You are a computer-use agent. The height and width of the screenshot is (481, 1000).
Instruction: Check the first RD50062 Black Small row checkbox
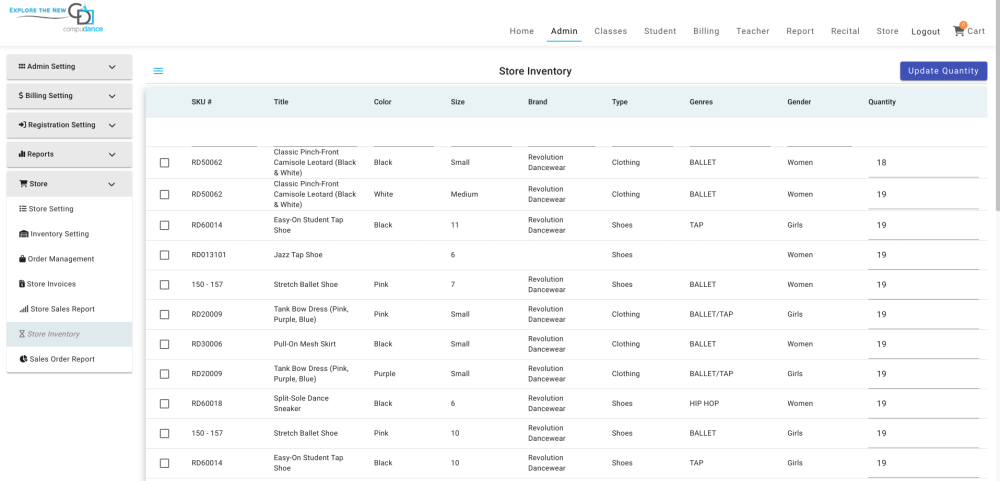tap(165, 163)
